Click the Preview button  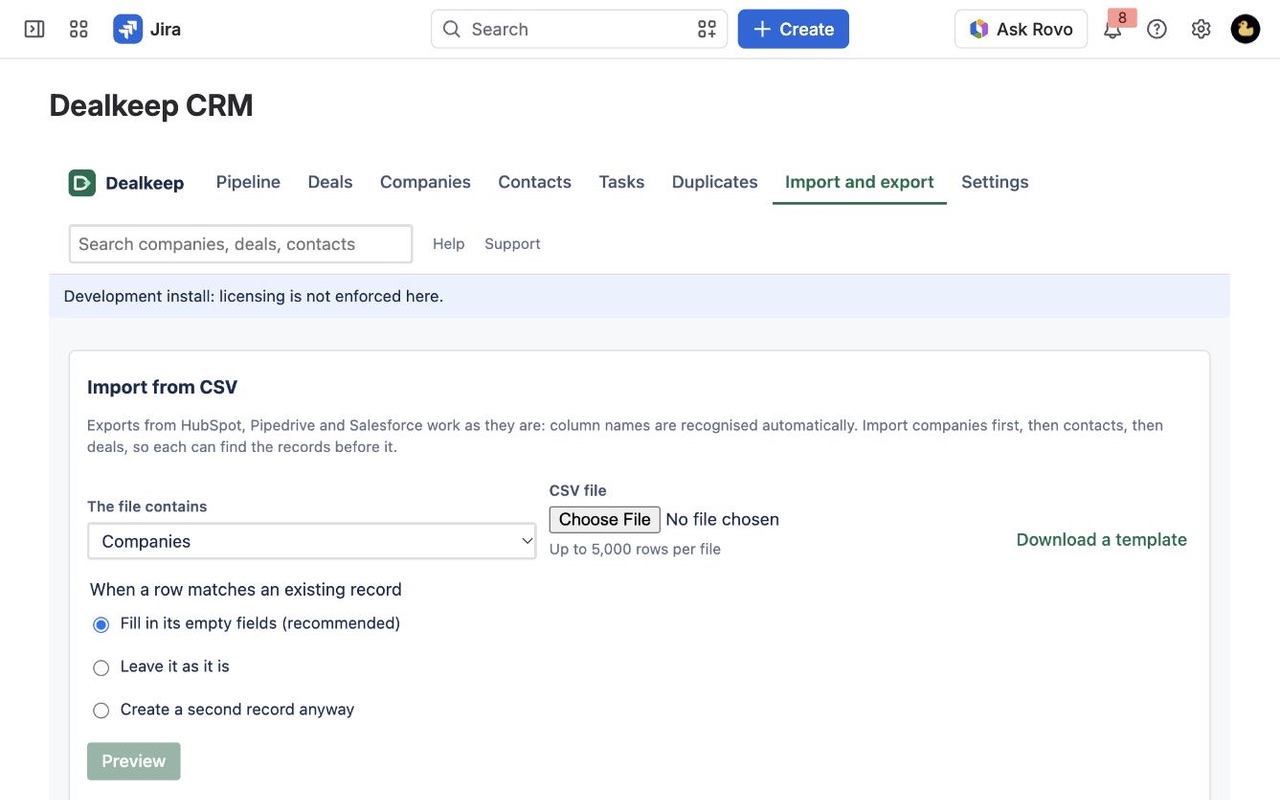(134, 761)
